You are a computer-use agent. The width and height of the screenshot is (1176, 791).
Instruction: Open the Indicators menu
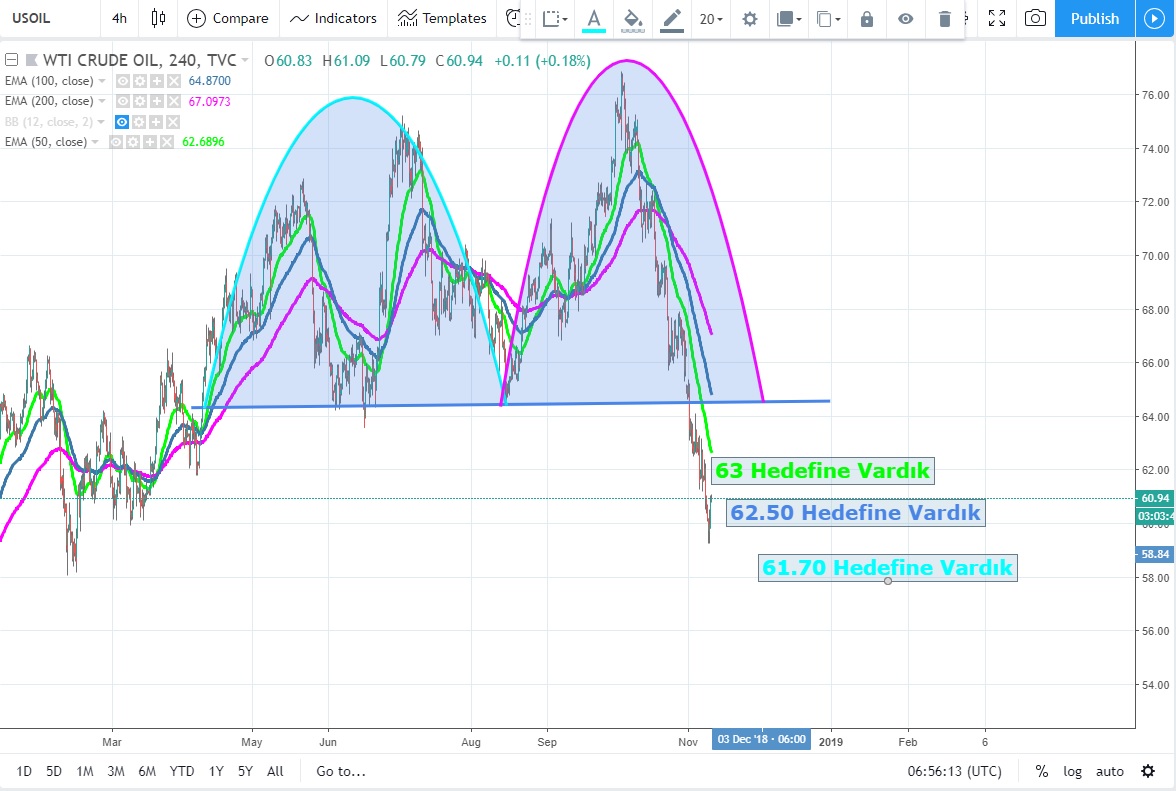click(x=334, y=18)
